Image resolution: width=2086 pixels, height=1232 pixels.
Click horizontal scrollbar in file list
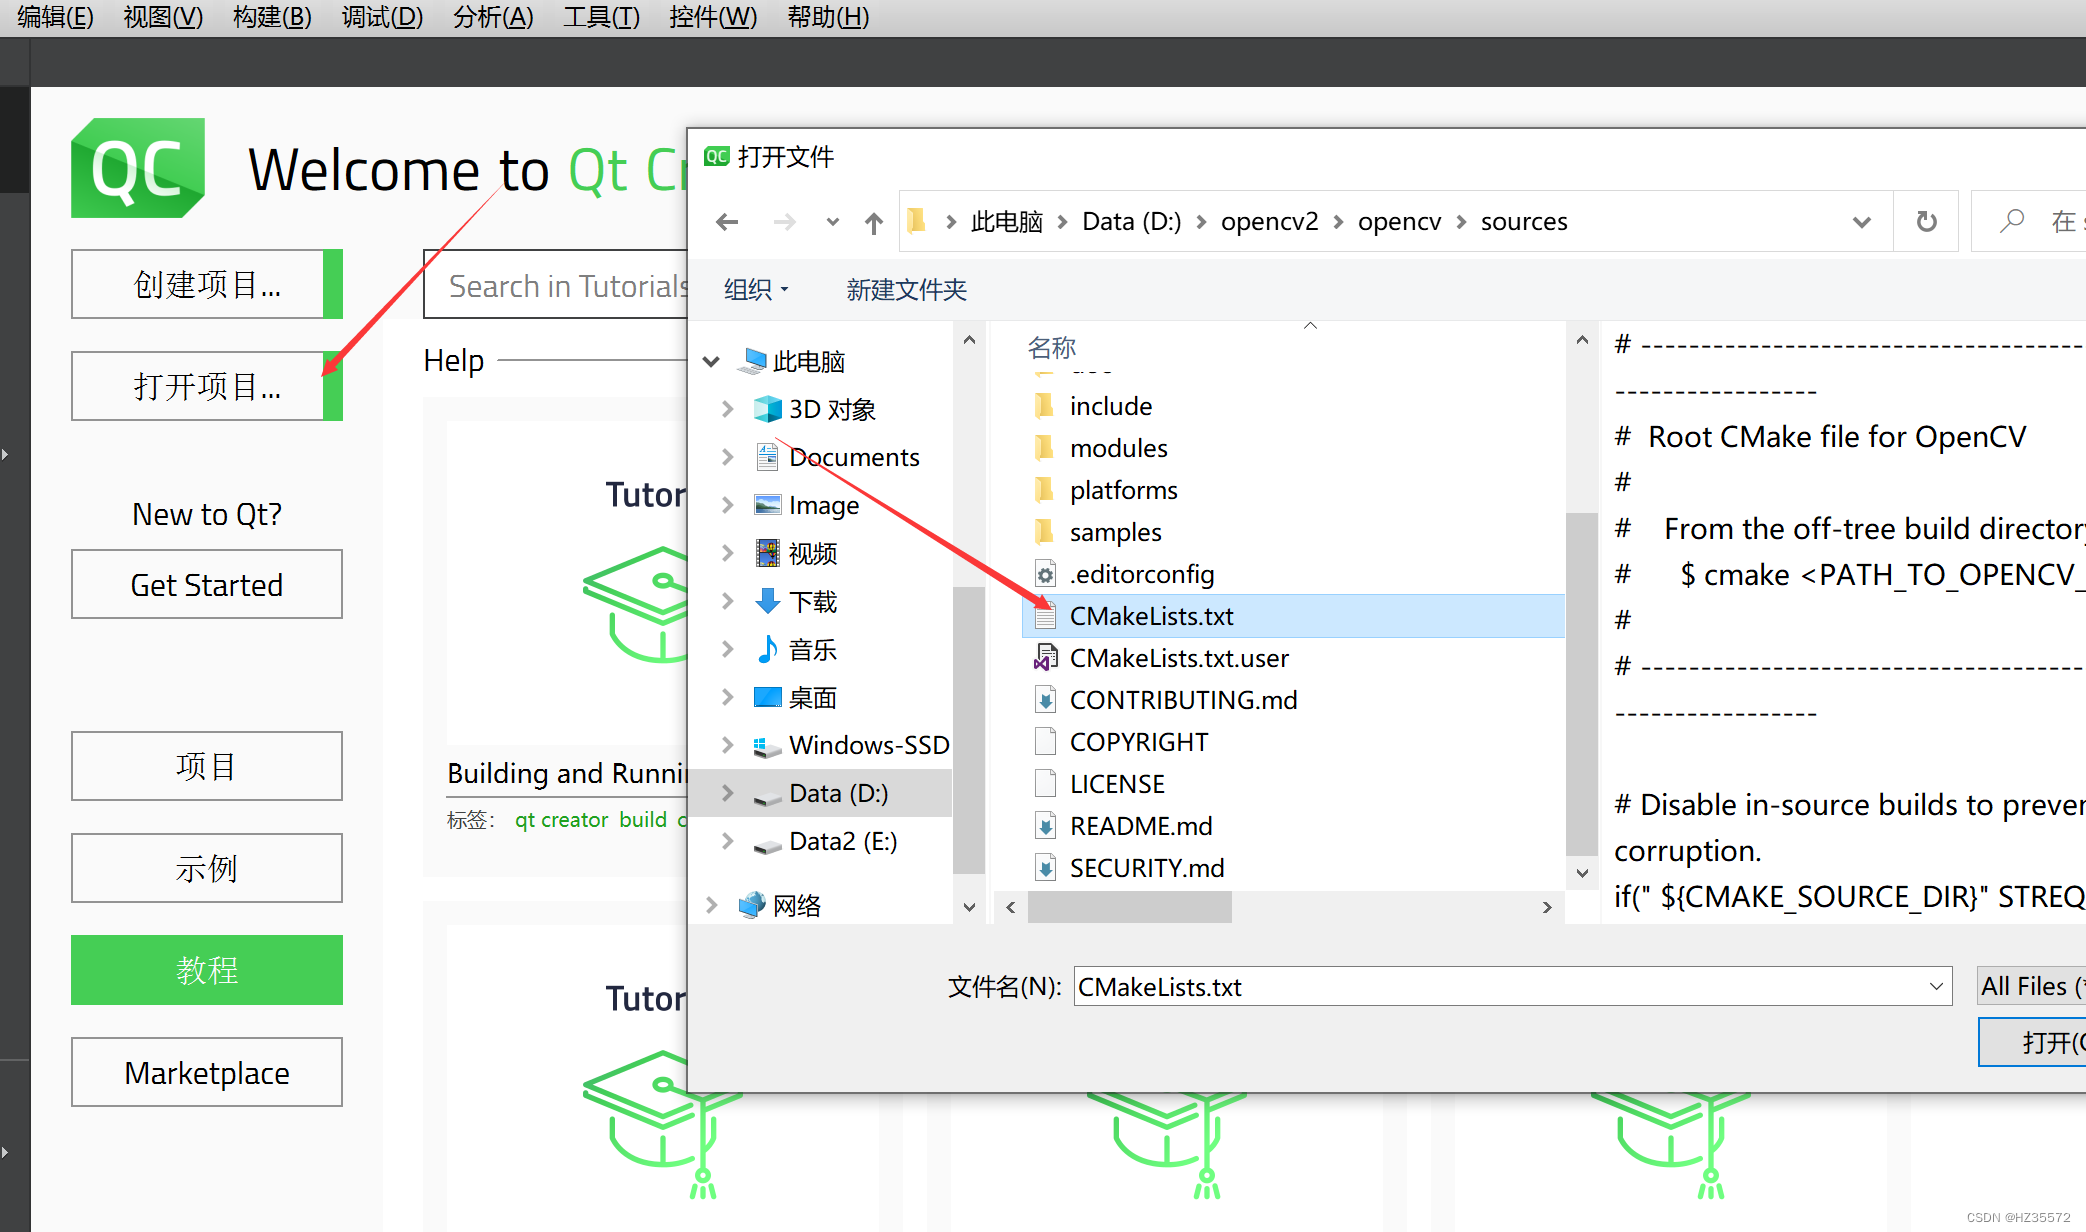tap(1130, 907)
